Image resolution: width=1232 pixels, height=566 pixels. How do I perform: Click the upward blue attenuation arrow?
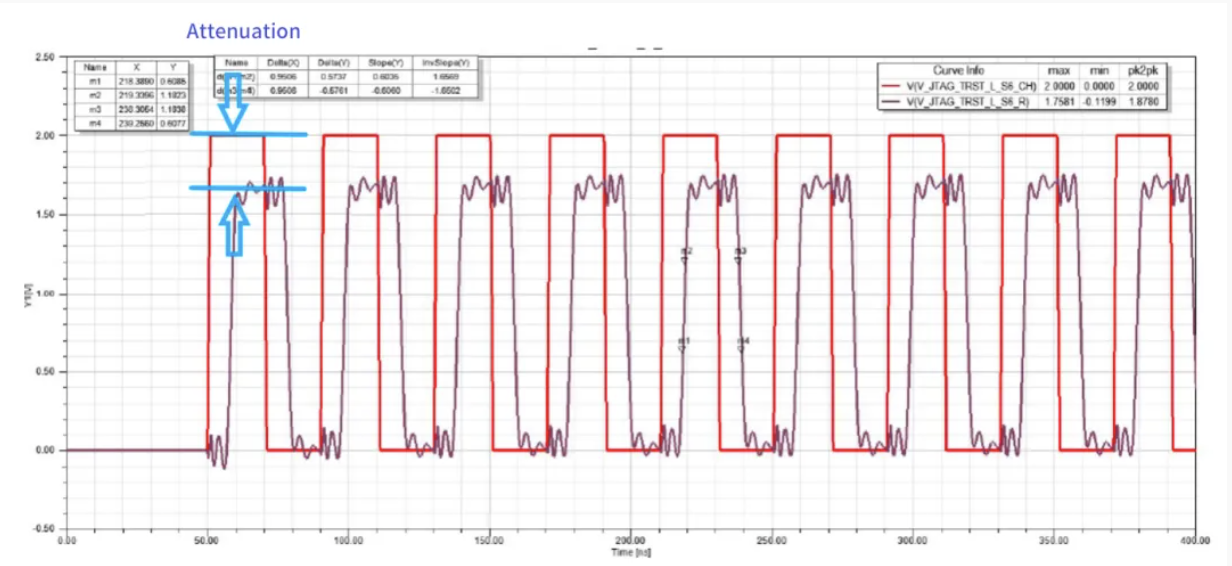(234, 225)
